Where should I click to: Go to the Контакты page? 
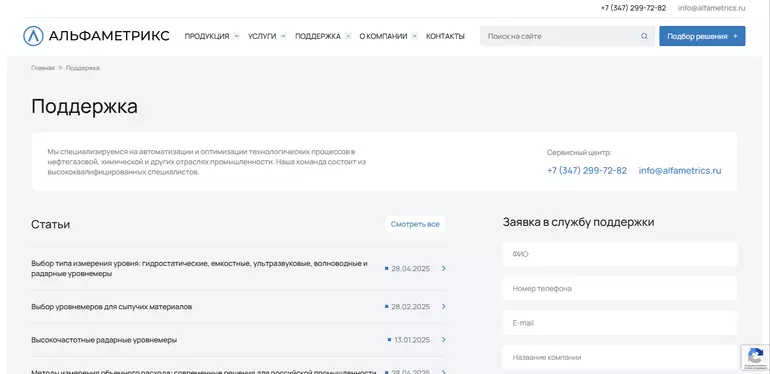coord(445,36)
